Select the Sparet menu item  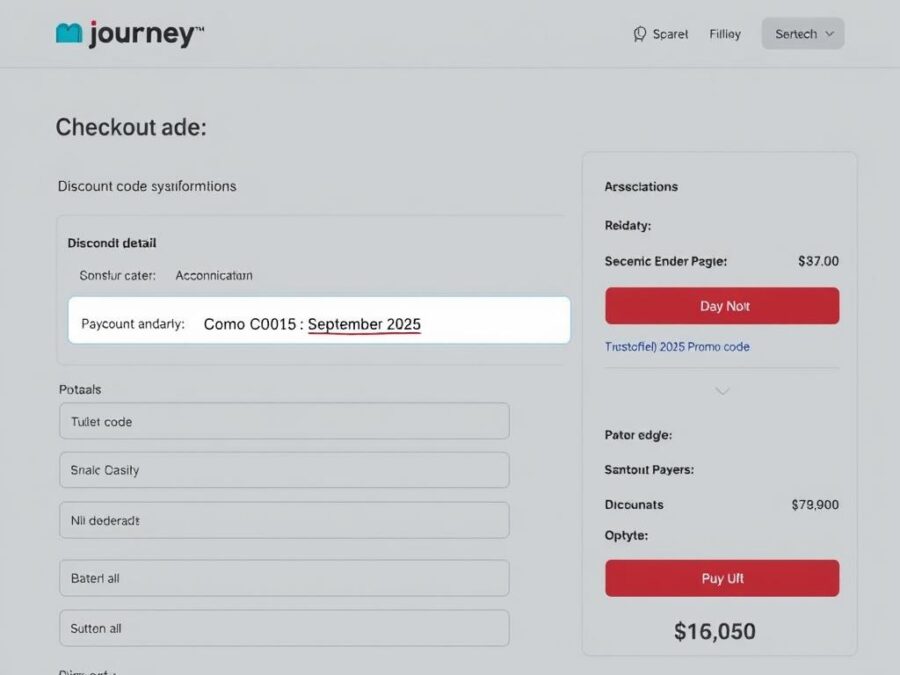pos(671,33)
